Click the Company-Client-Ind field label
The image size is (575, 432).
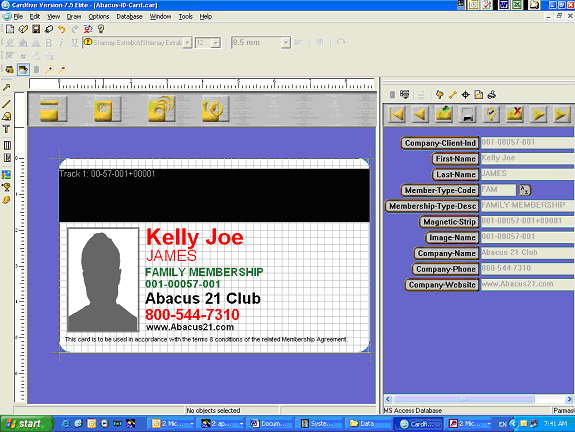coord(440,143)
